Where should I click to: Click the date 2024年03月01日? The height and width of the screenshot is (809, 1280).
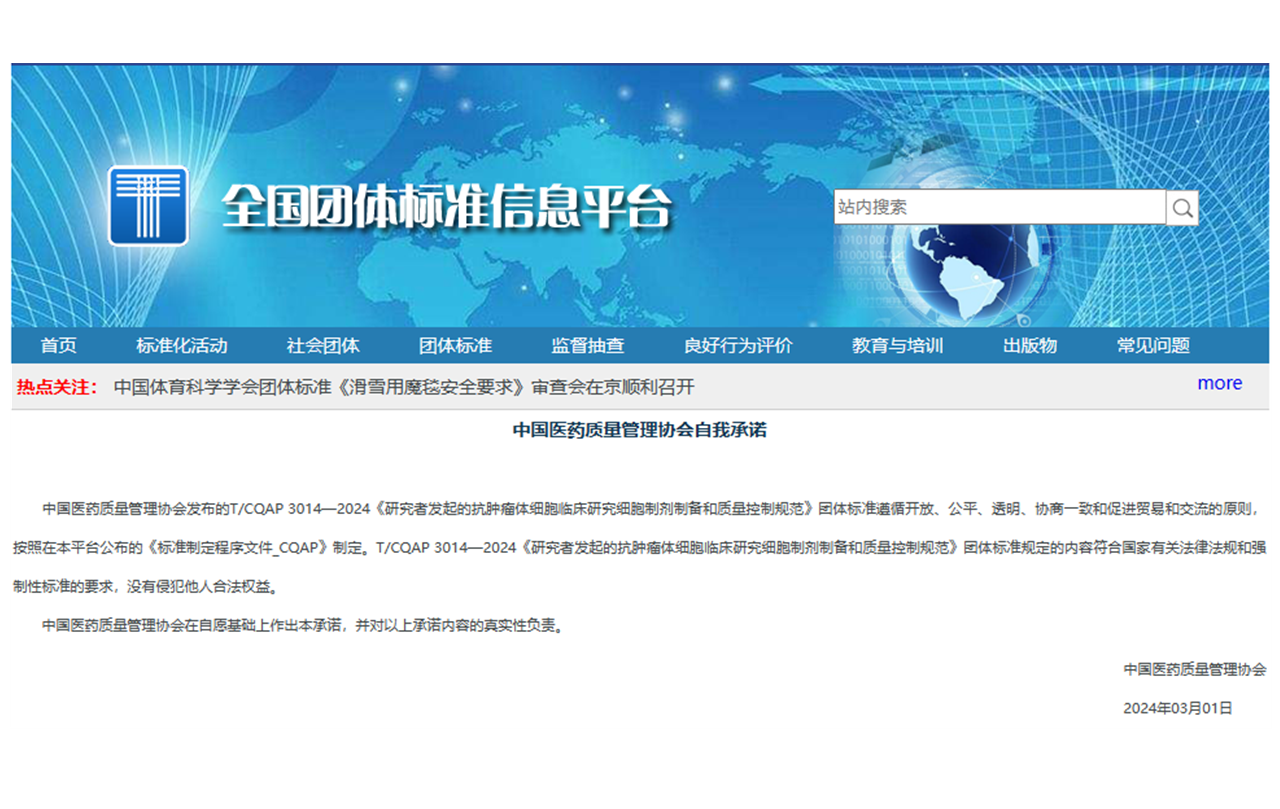pyautogui.click(x=1178, y=708)
